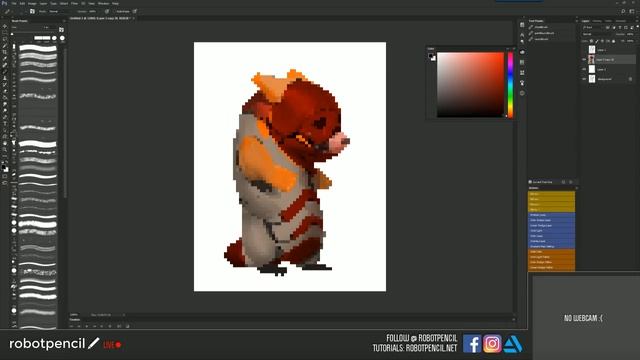Viewport: 640px width, 360px height.
Task: Select the Untitled-1 document tab
Action: tap(99, 18)
